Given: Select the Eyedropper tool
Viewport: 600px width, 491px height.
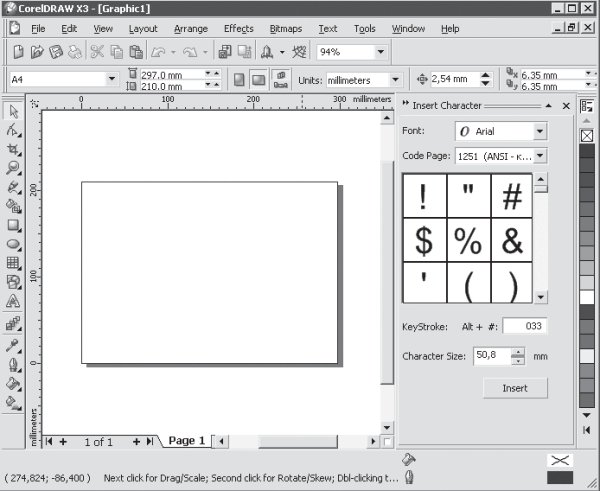Looking at the screenshot, I should coord(13,345).
